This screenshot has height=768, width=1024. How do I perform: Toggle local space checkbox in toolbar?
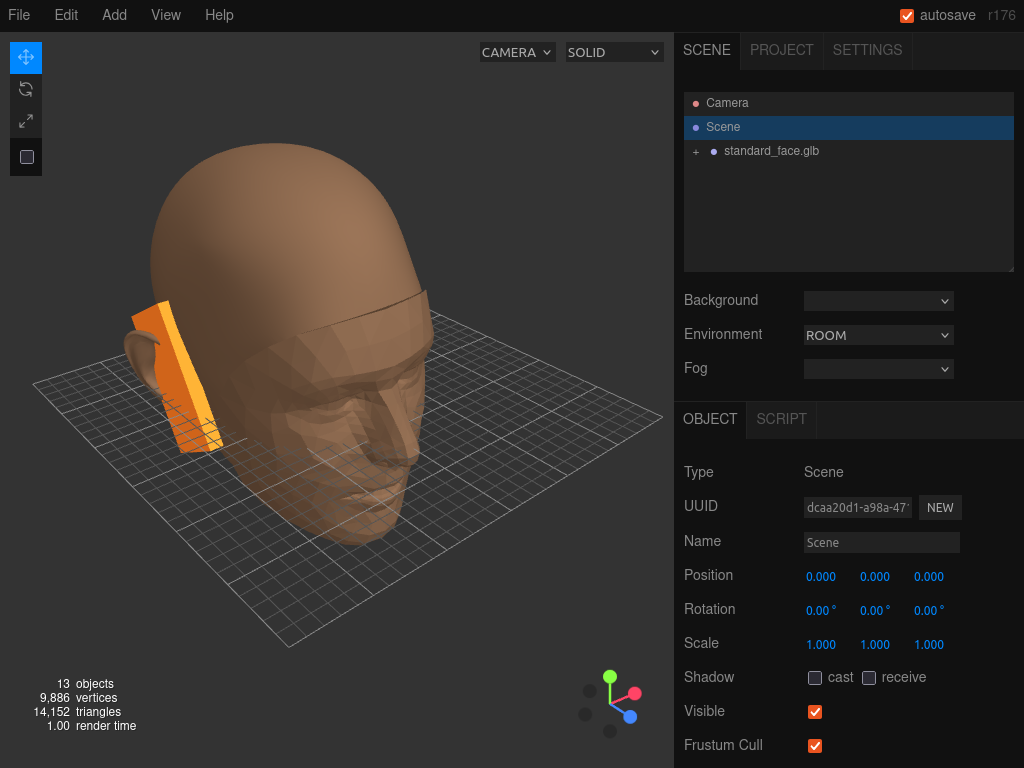(x=27, y=157)
